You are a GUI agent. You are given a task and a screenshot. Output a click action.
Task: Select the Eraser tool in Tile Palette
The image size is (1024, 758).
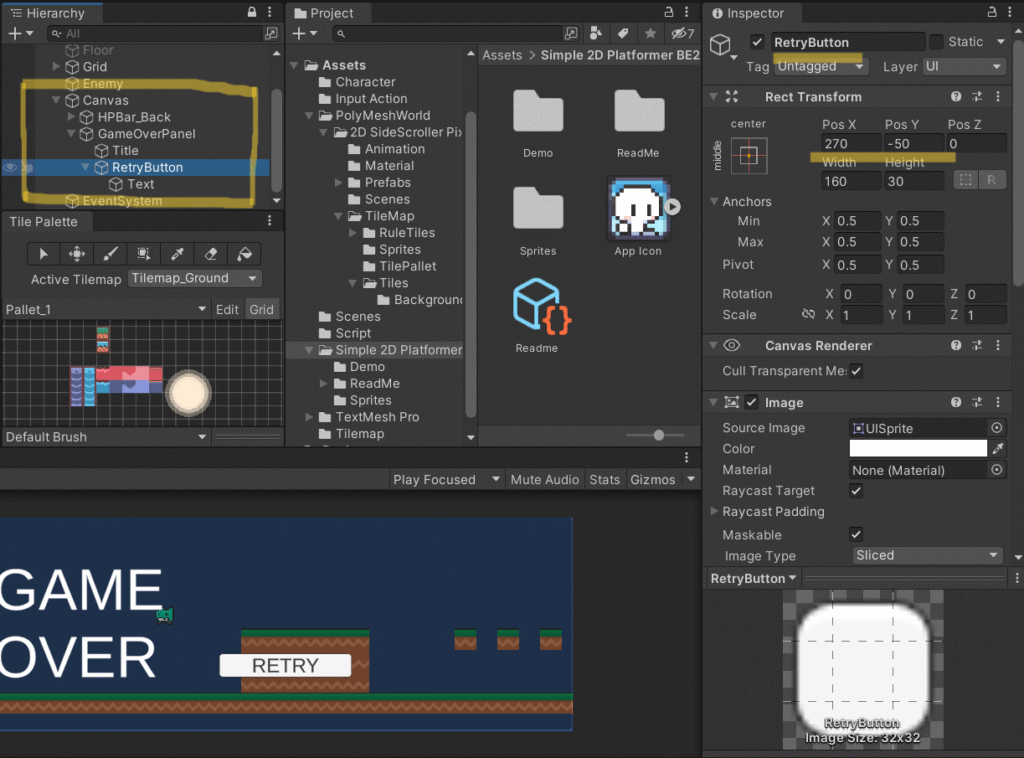[x=211, y=254]
